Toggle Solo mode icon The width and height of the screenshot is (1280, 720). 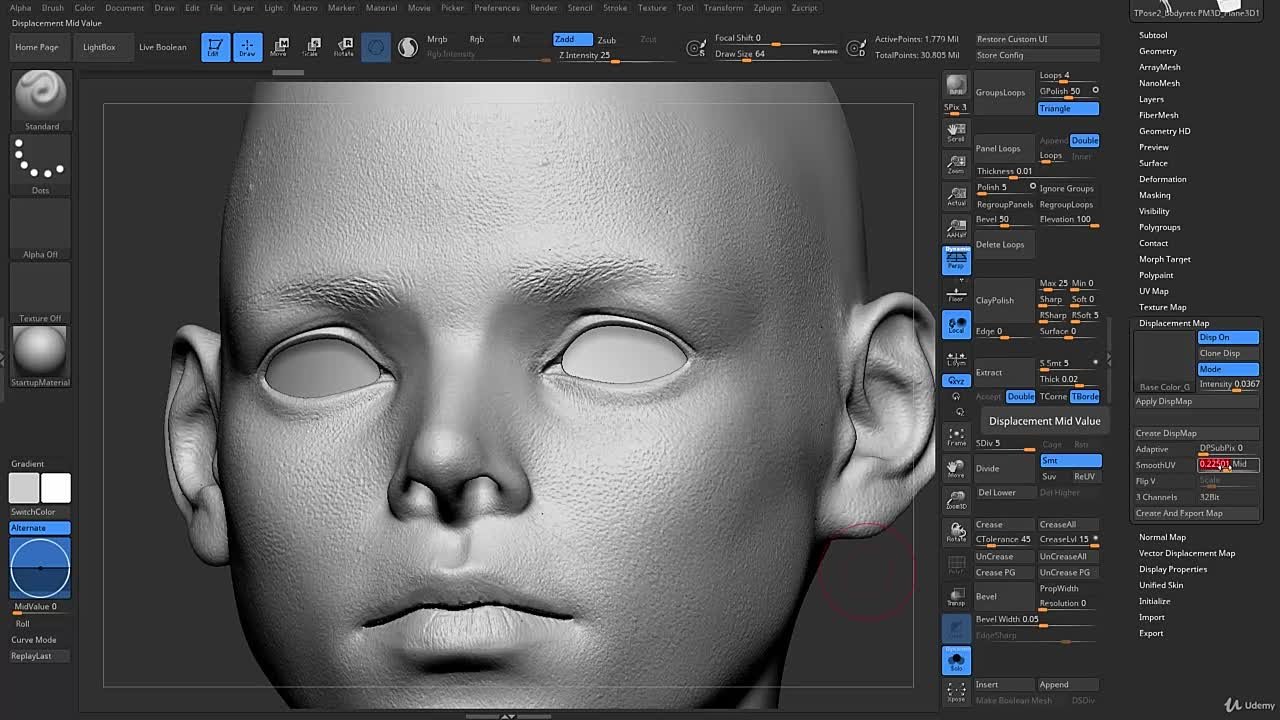coord(956,660)
